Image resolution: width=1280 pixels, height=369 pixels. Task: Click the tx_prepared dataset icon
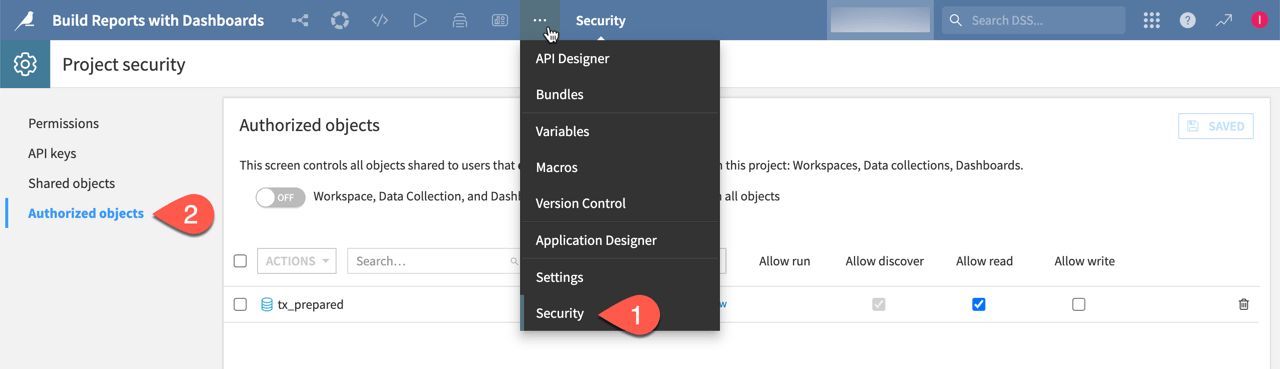point(267,304)
